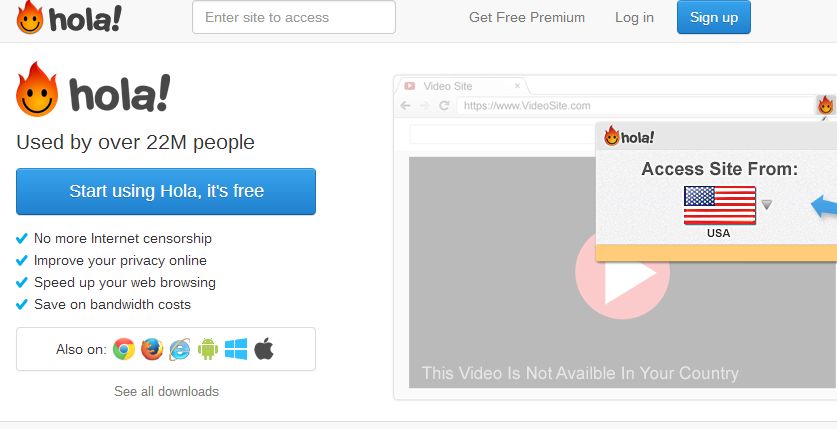Click the Sign up button
This screenshot has height=429, width=837.
714,17
